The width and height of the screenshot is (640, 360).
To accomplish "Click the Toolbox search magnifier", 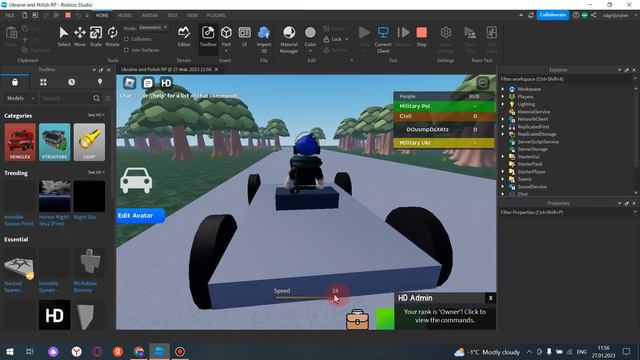I will click(96, 98).
